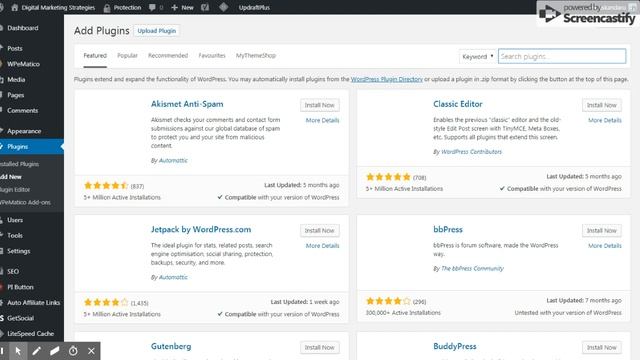640x360 pixels.
Task: Open WPeMatico Add-ons submenu item
Action: (25, 202)
